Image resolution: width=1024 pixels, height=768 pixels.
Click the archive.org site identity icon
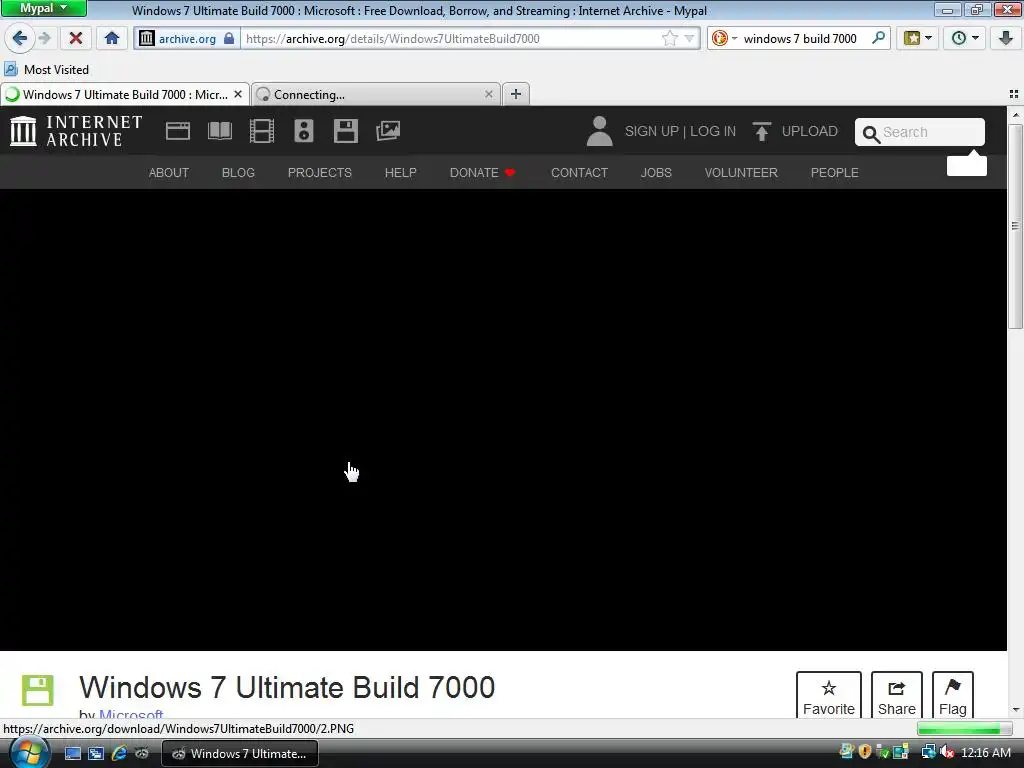click(x=147, y=39)
